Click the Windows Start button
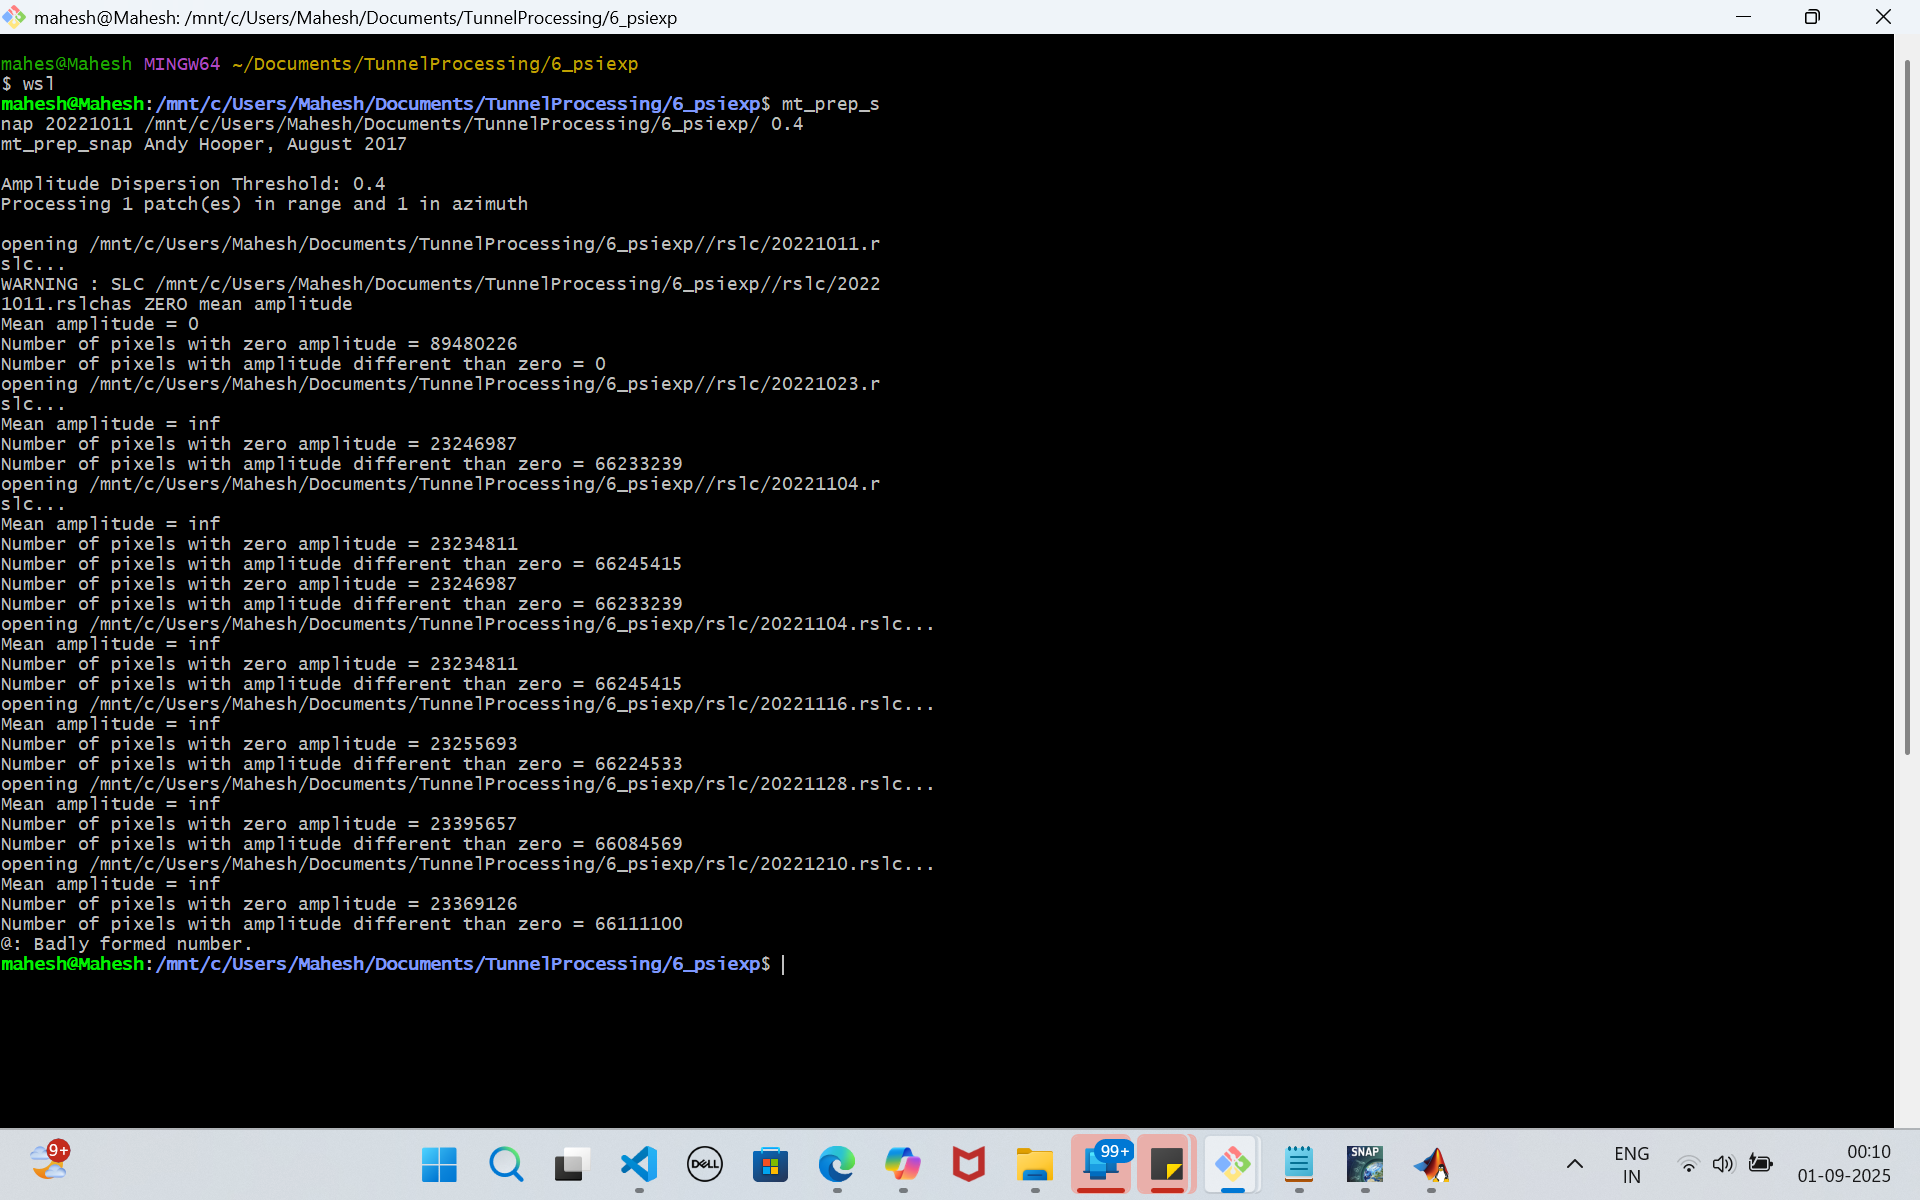1920x1200 pixels. coord(440,1164)
